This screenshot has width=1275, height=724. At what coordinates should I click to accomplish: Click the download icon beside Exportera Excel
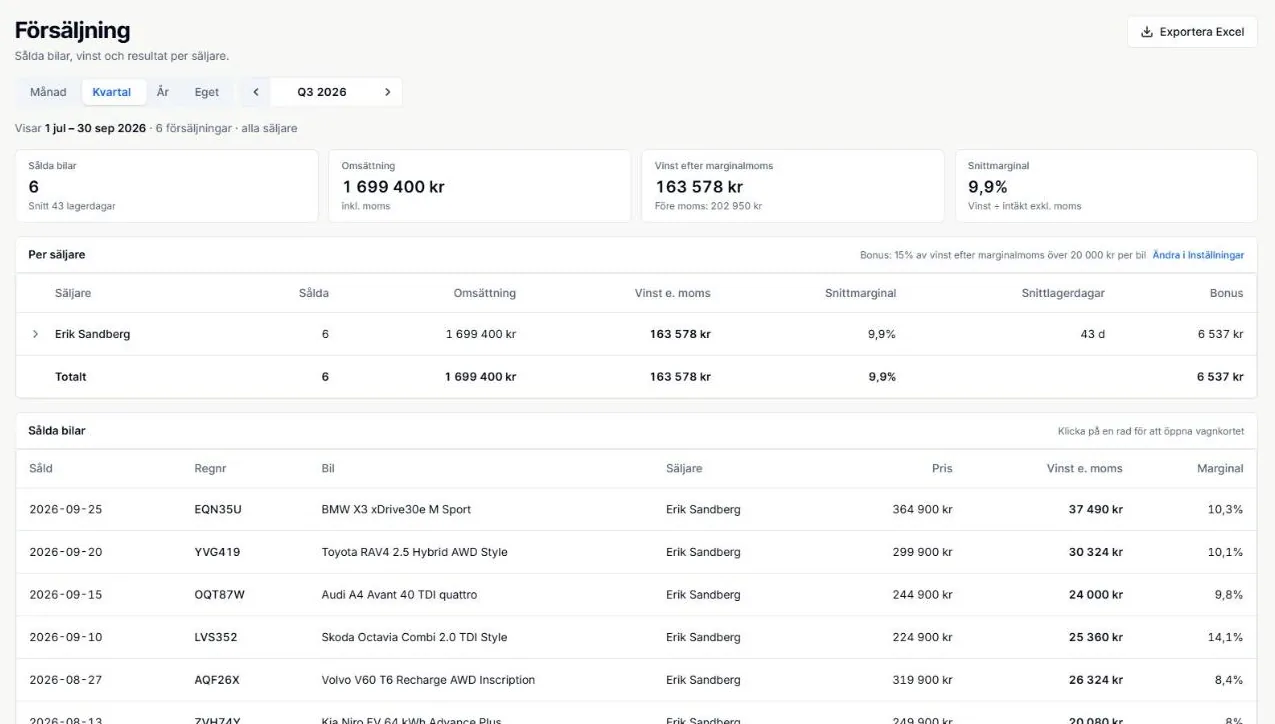(x=1147, y=32)
